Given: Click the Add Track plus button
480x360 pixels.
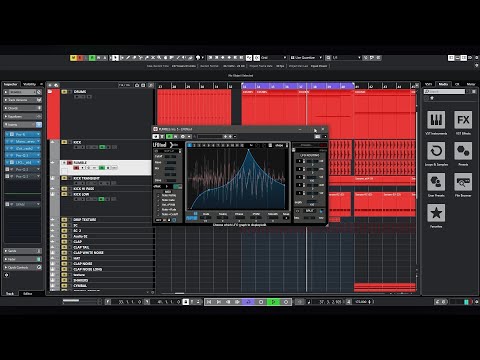Looking at the screenshot, I should pyautogui.click(x=50, y=85).
